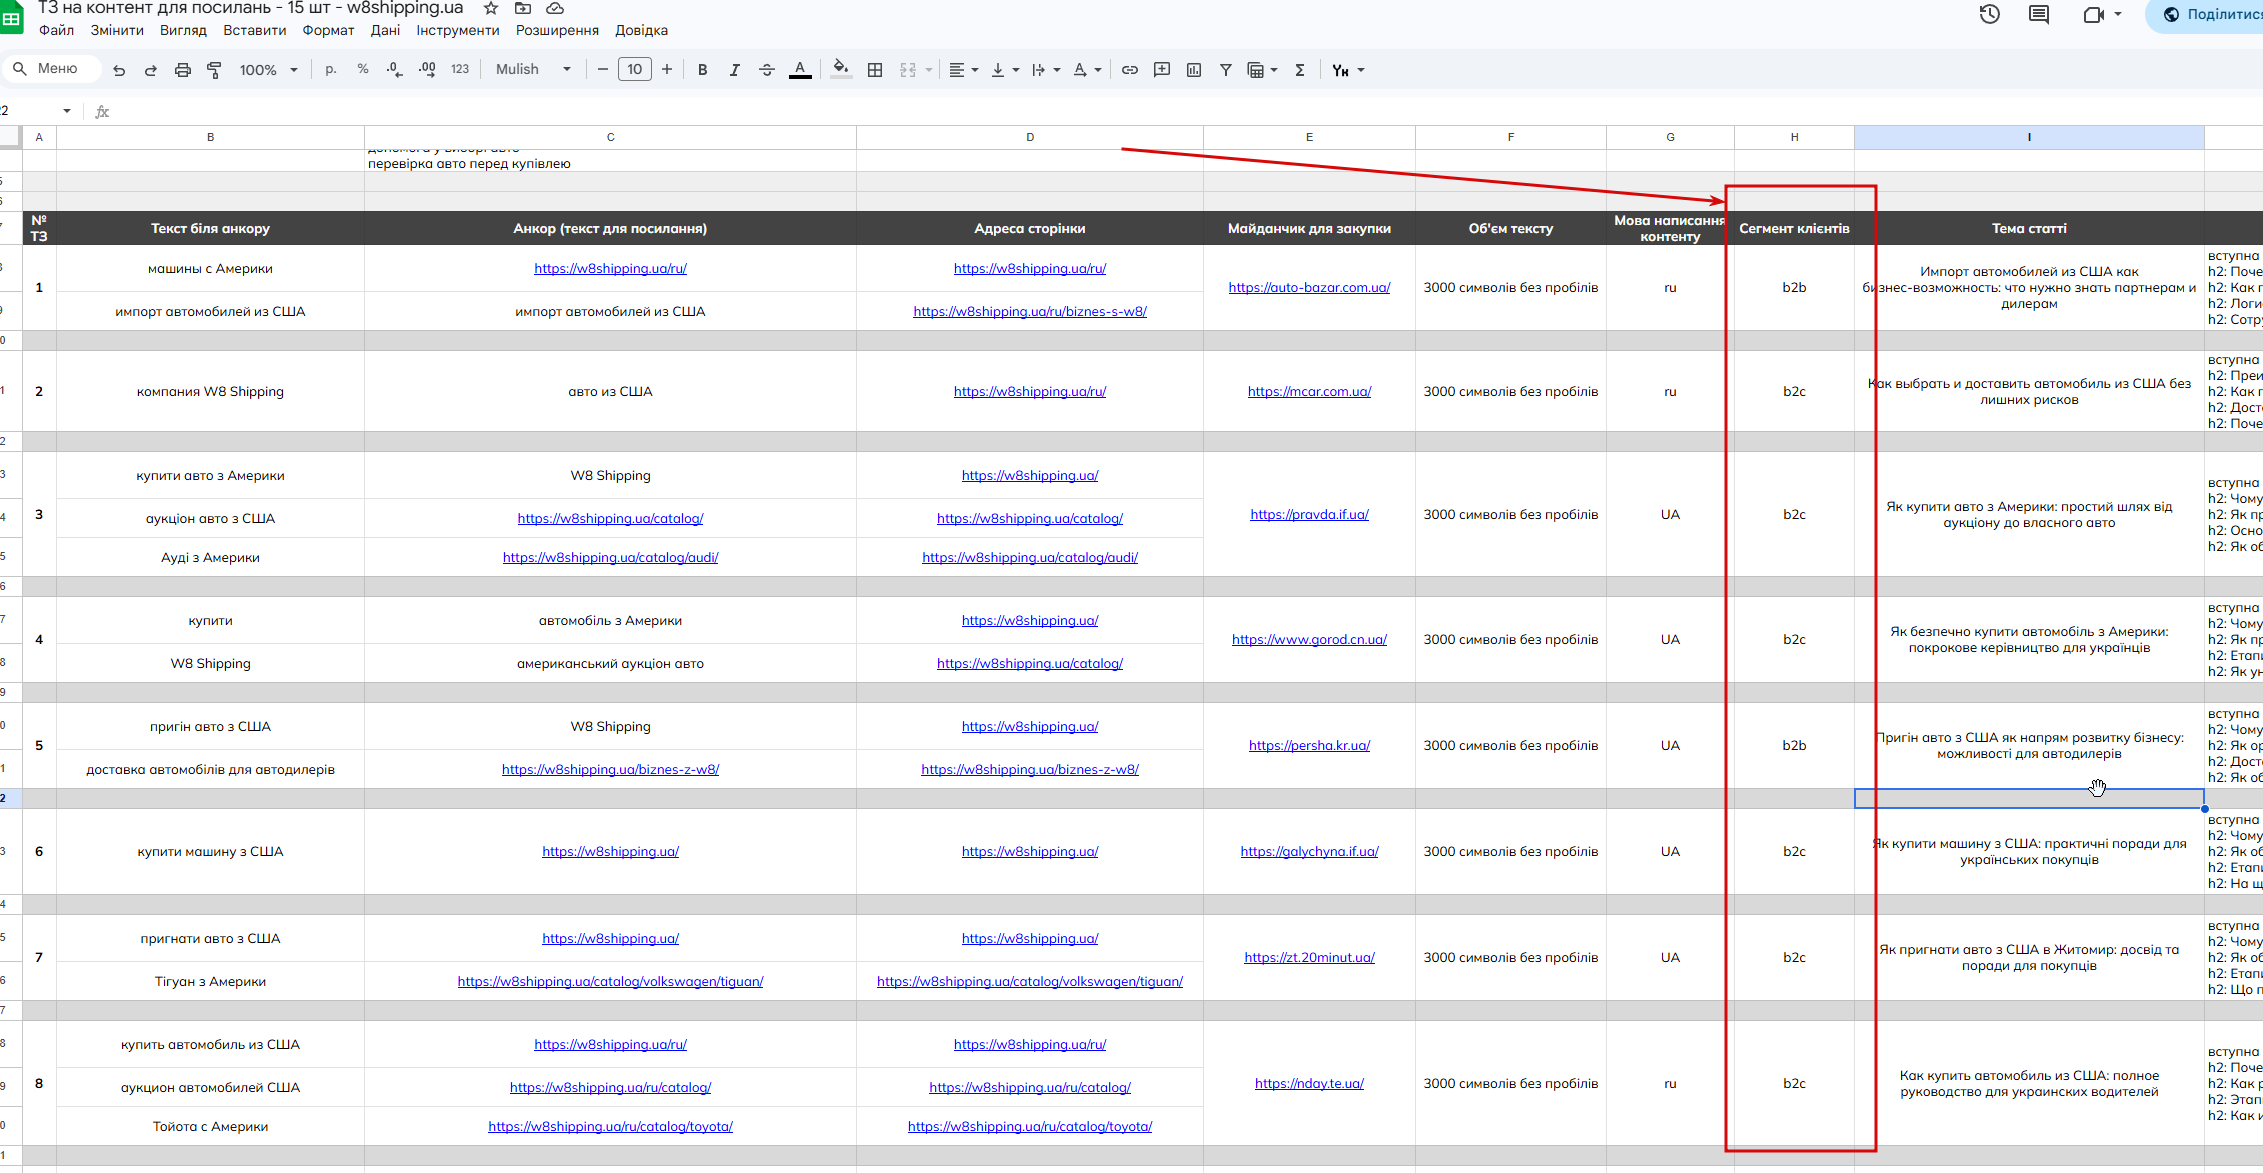Image resolution: width=2263 pixels, height=1173 pixels.
Task: Insert a link using toolbar icon
Action: 1129,70
